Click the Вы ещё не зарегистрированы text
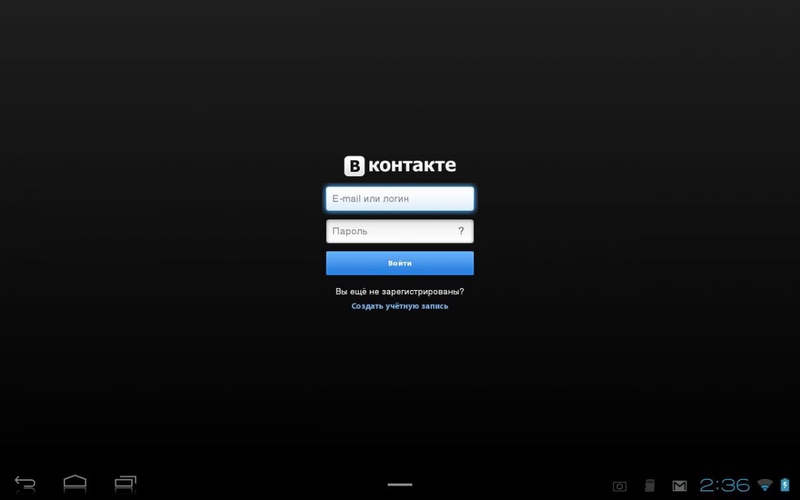The height and width of the screenshot is (500, 800). (400, 292)
